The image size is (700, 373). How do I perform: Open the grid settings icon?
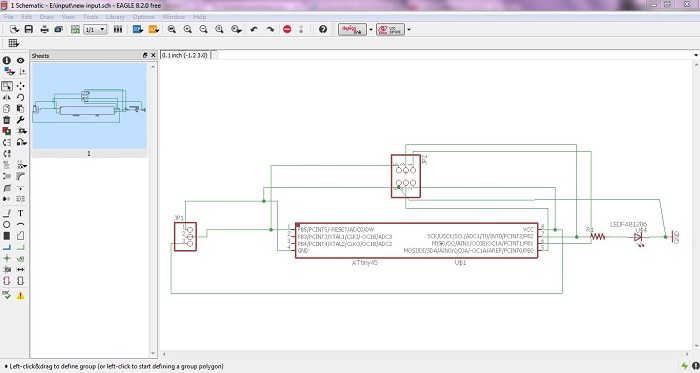[13, 43]
